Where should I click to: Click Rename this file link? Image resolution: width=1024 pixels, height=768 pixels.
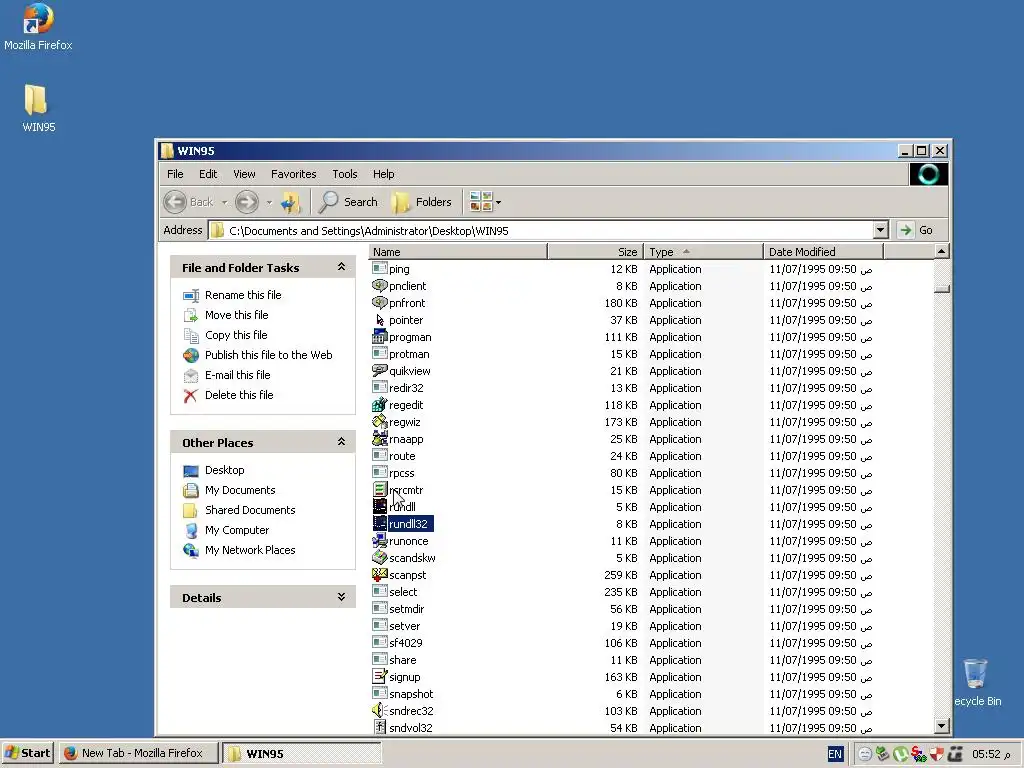point(243,295)
